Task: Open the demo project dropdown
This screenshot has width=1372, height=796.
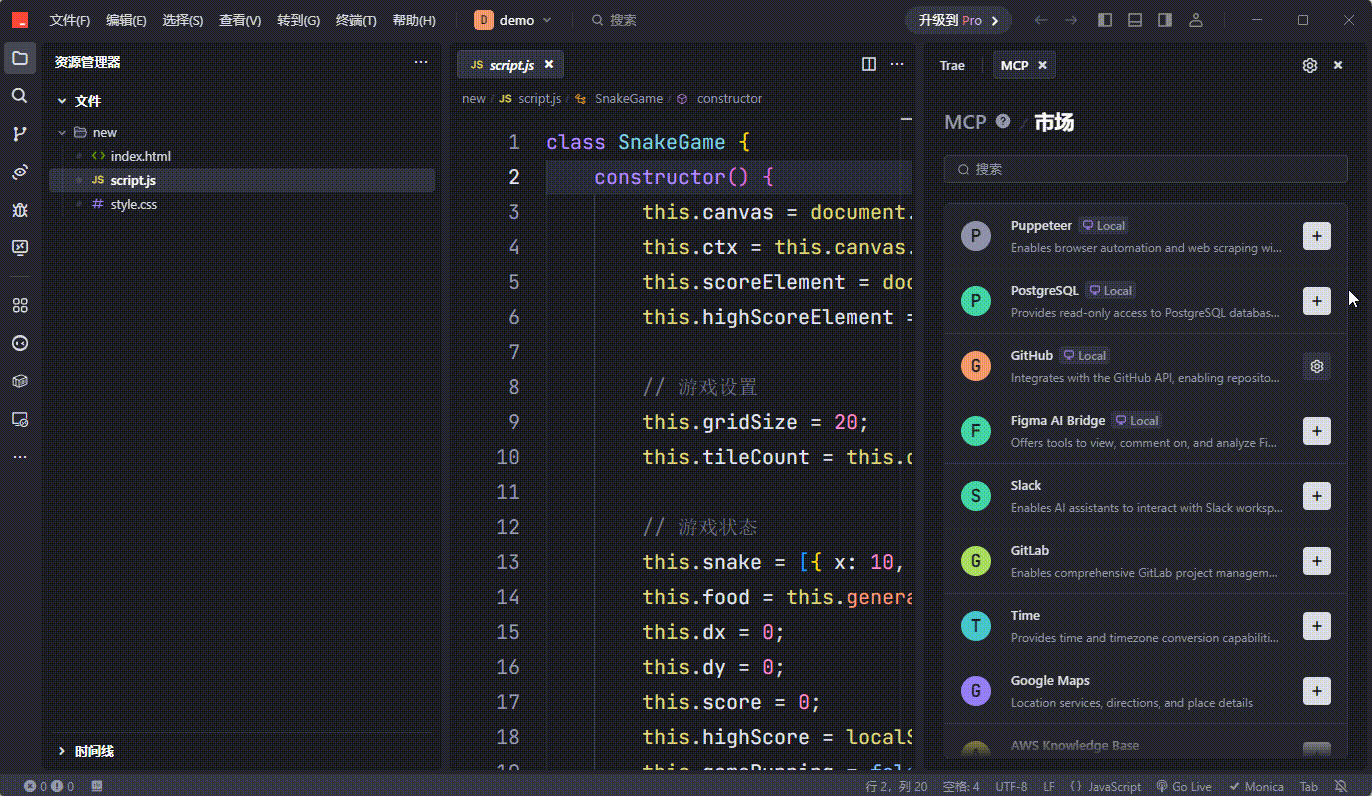Action: point(514,20)
